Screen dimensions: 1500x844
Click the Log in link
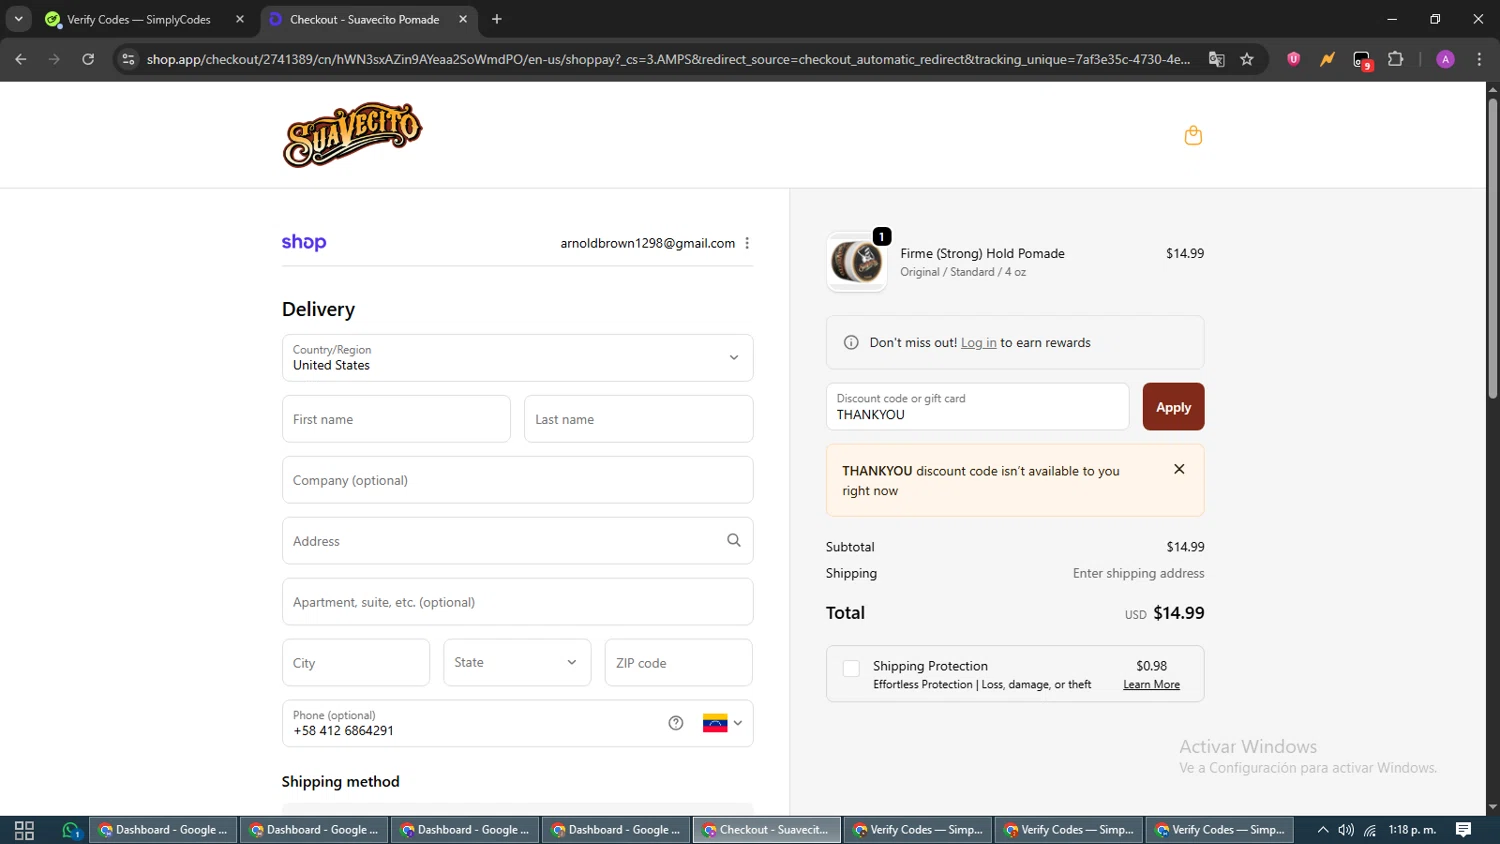pyautogui.click(x=978, y=343)
